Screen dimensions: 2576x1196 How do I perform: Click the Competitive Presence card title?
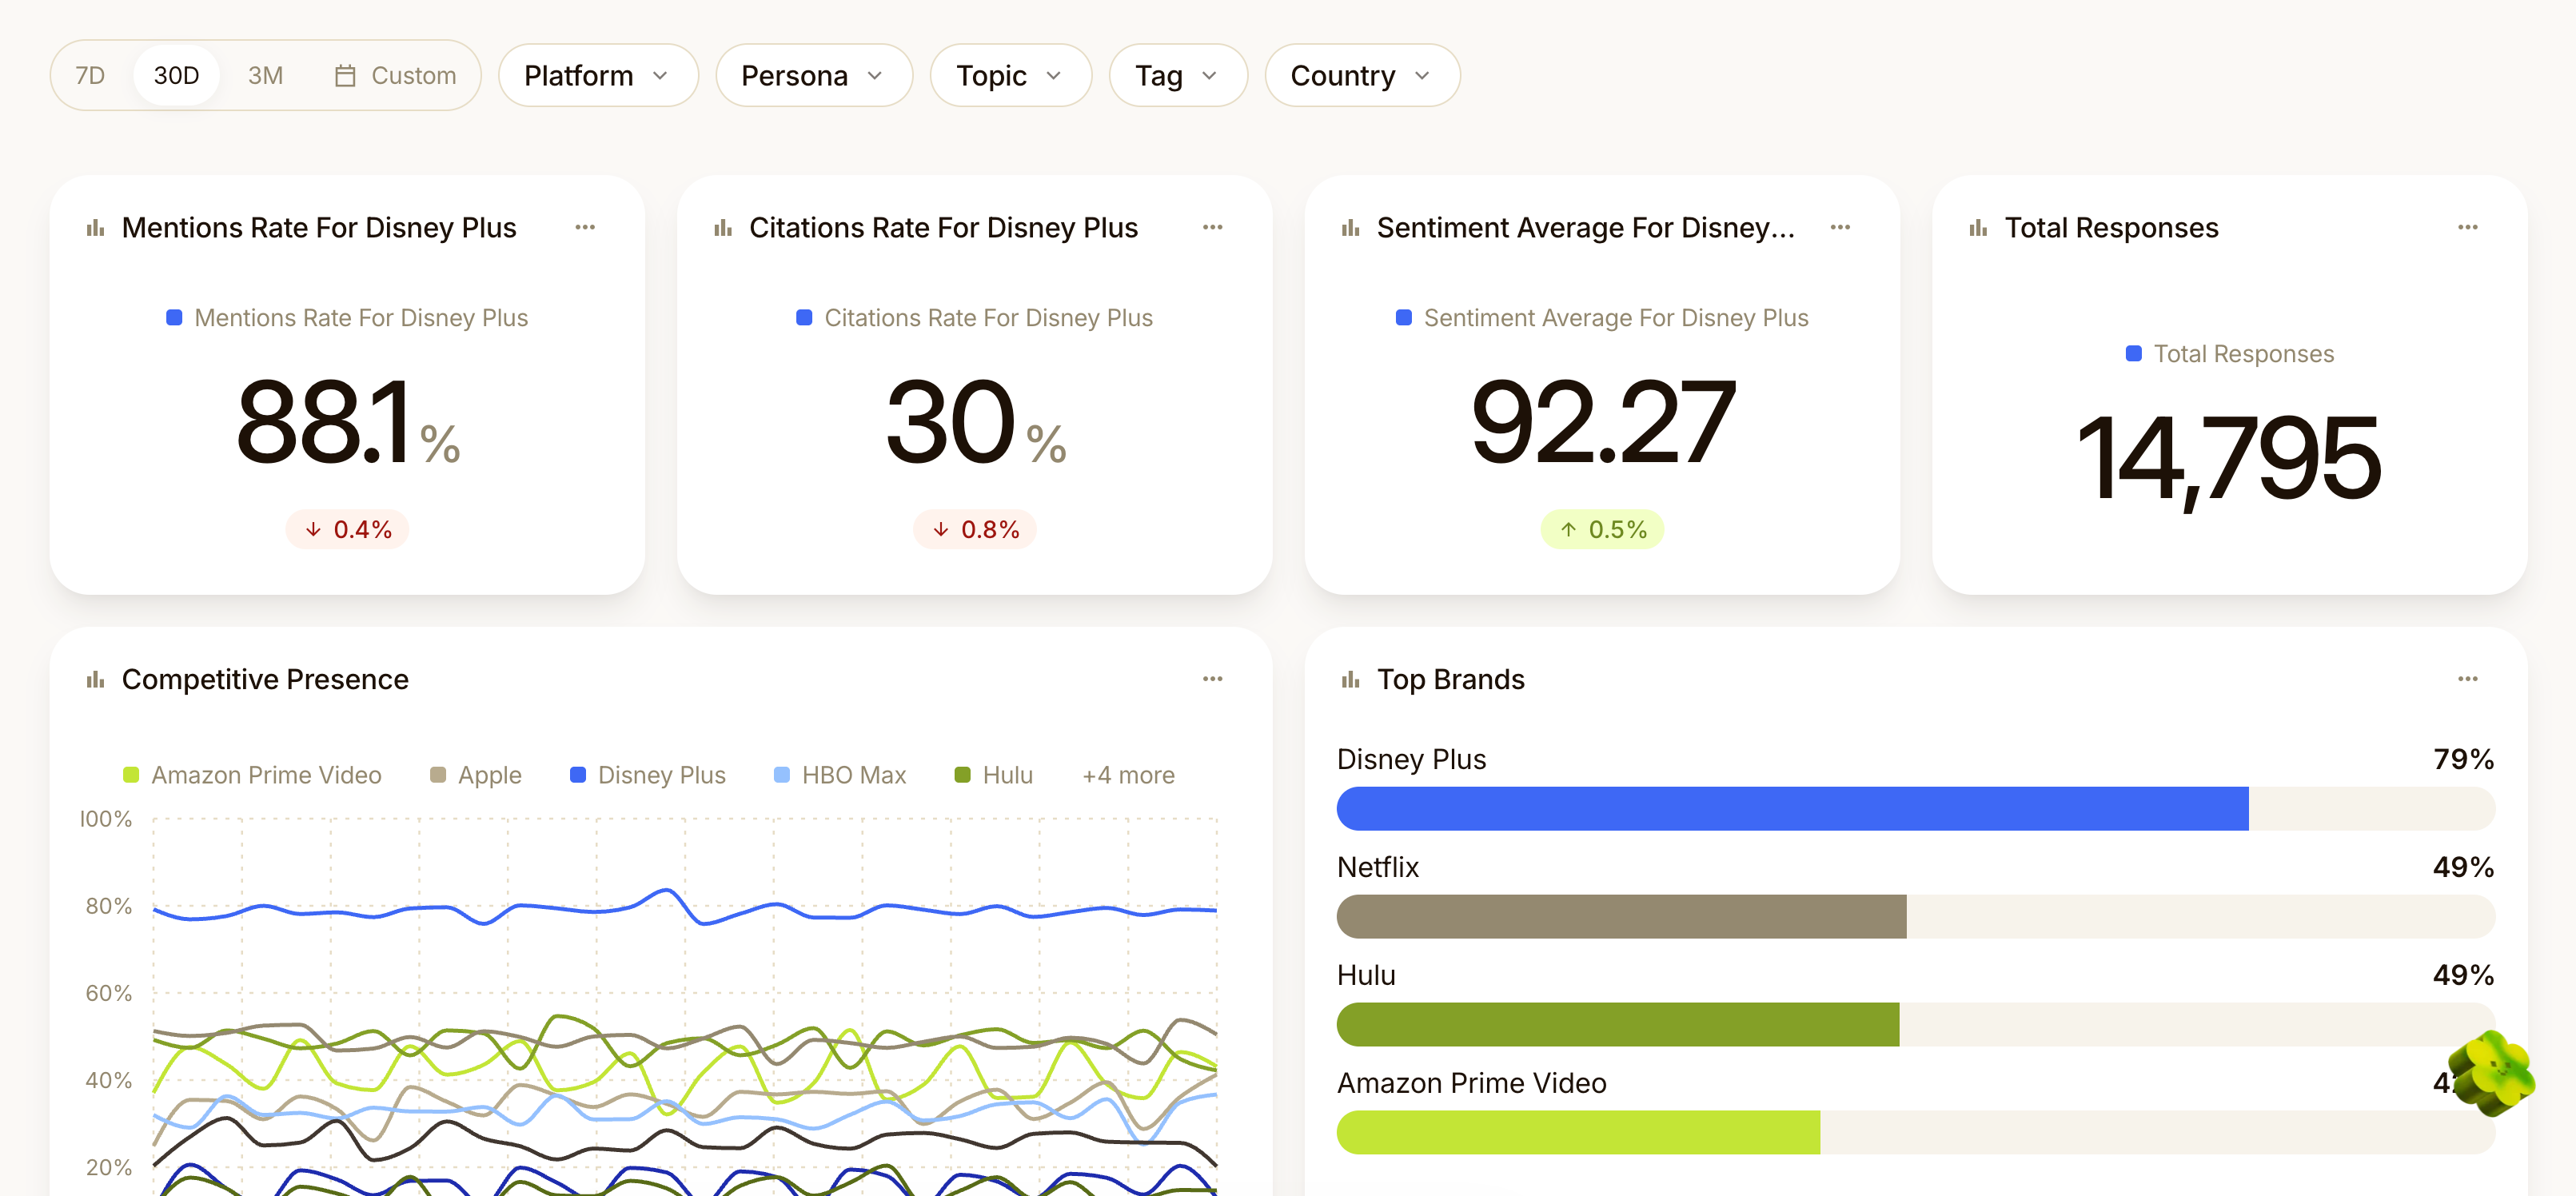265,680
